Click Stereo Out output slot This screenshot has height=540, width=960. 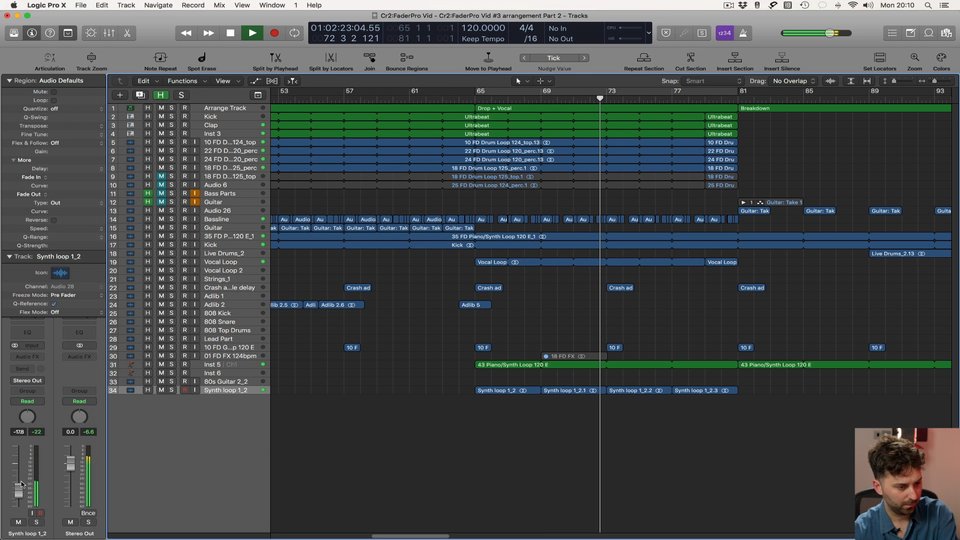point(28,380)
